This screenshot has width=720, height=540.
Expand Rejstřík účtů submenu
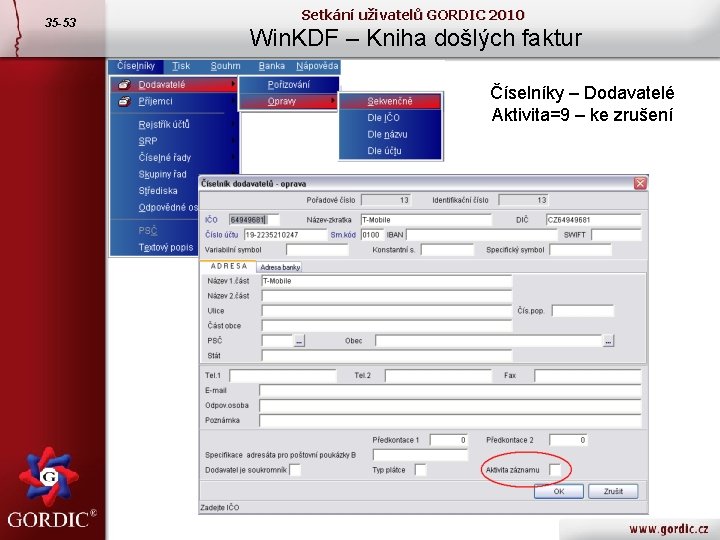pyautogui.click(x=174, y=124)
